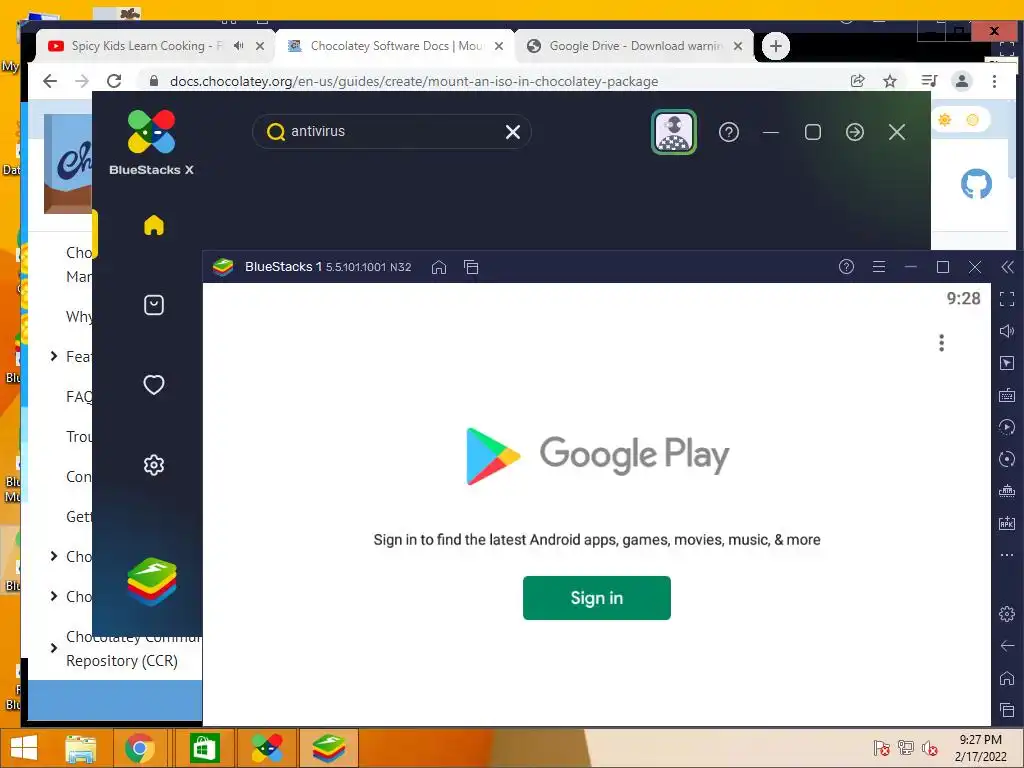Image resolution: width=1024 pixels, height=768 pixels.
Task: Open BlueStacks X home from sidebar
Action: point(153,225)
